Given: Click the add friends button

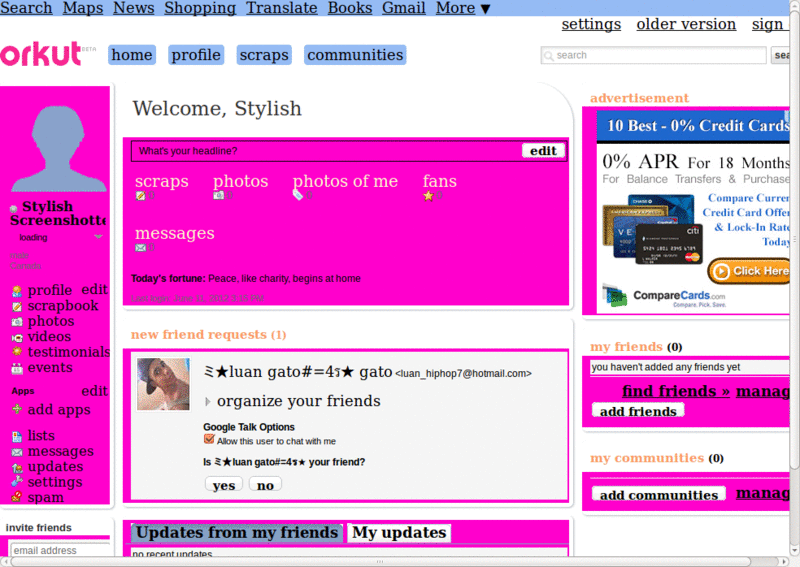Looking at the screenshot, I should (638, 411).
